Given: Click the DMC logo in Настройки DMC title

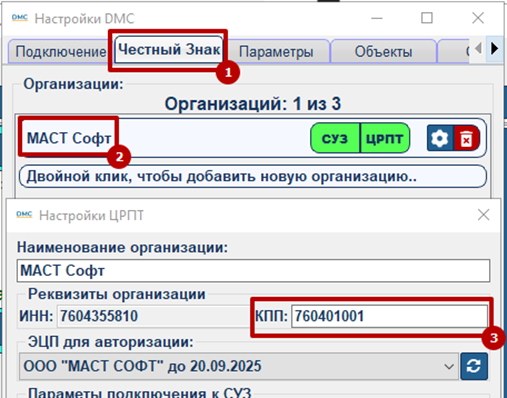Looking at the screenshot, I should click(20, 18).
